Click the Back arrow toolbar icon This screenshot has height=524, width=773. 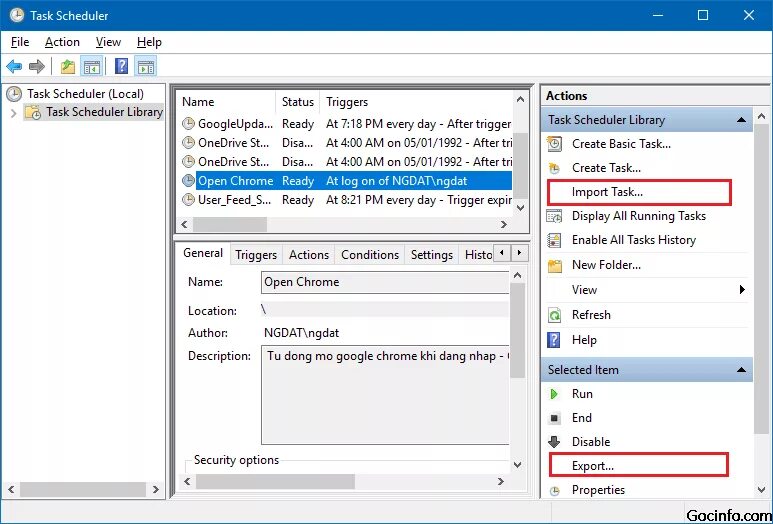point(14,67)
